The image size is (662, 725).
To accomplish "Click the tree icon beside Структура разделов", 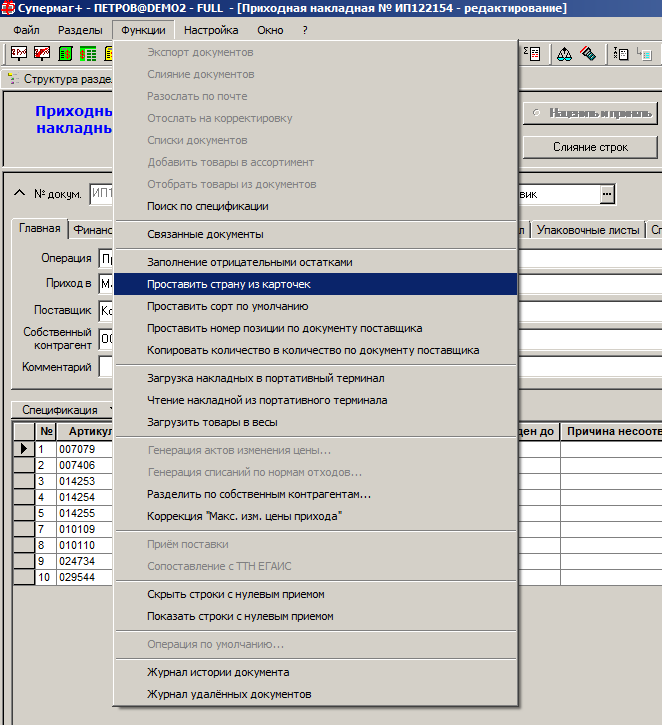I will 13,79.
